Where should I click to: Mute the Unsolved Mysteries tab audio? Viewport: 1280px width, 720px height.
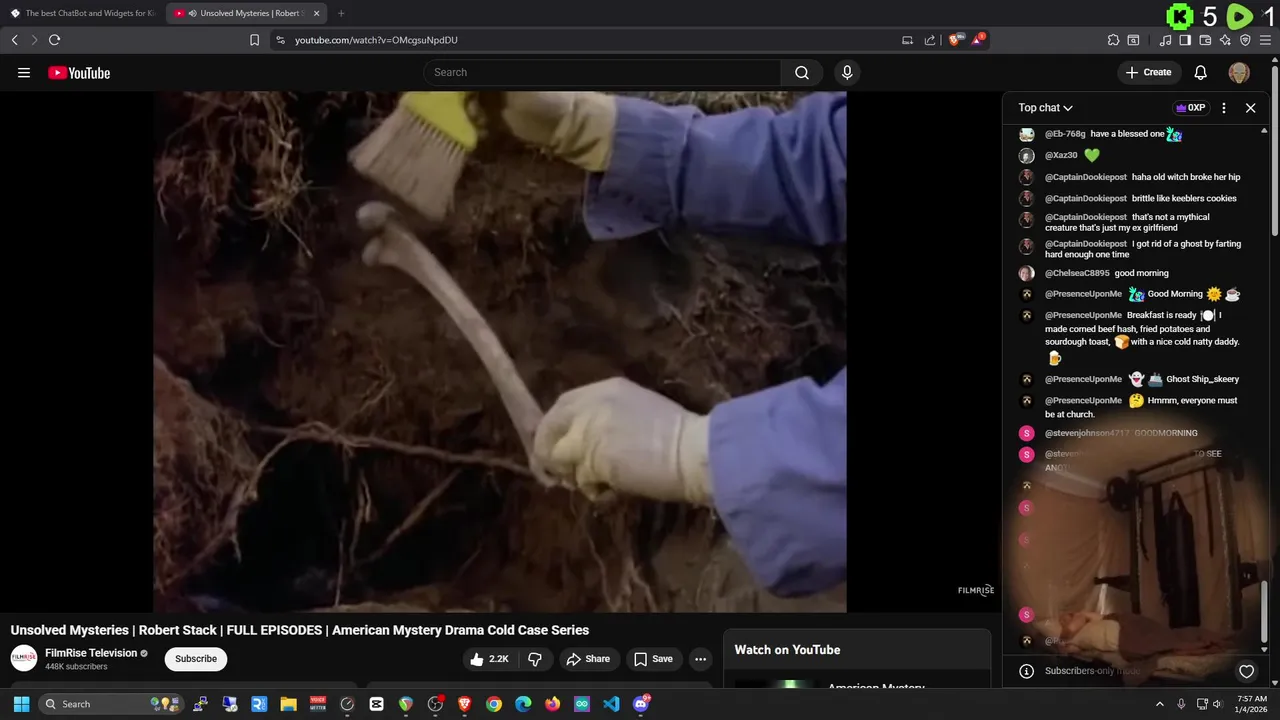tap(192, 13)
